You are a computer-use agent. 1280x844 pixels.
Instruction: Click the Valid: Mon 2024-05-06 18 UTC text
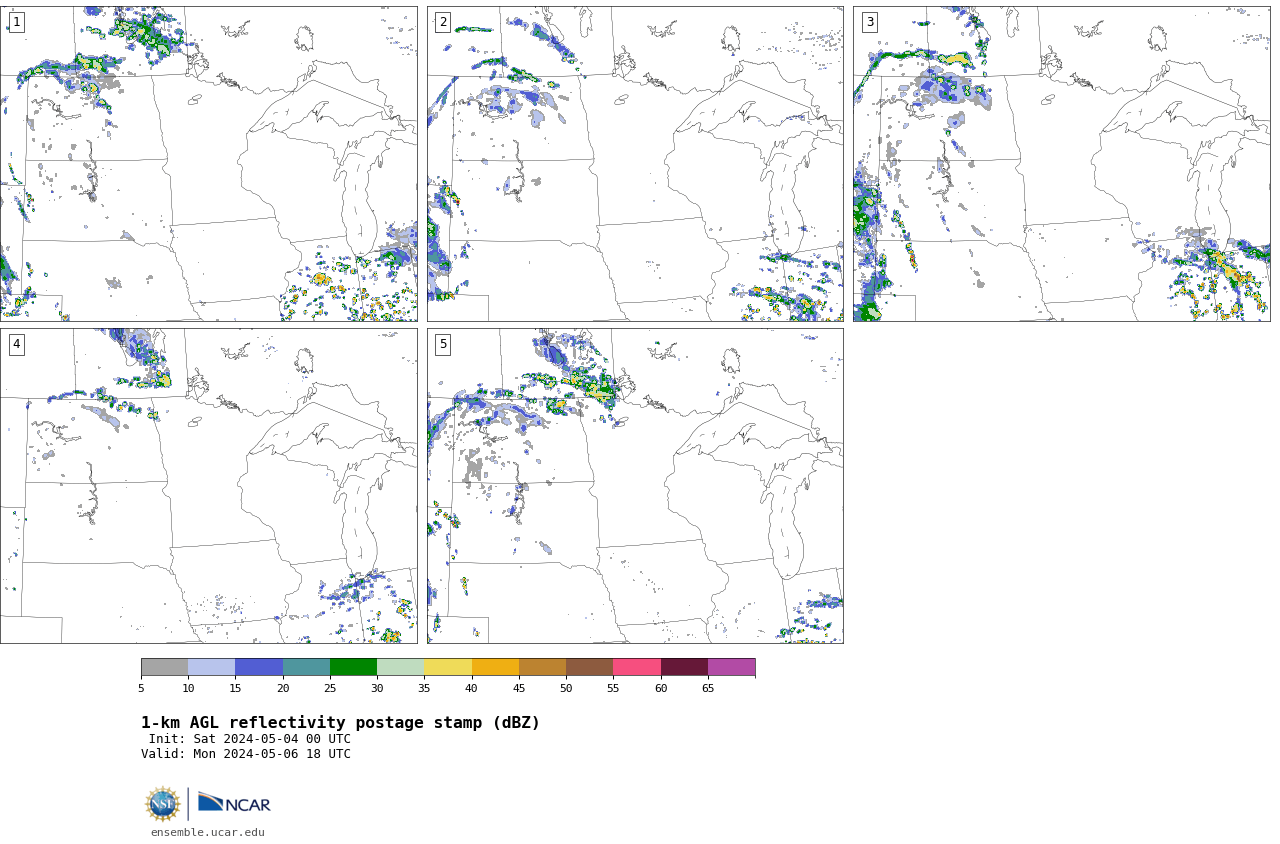(x=246, y=754)
